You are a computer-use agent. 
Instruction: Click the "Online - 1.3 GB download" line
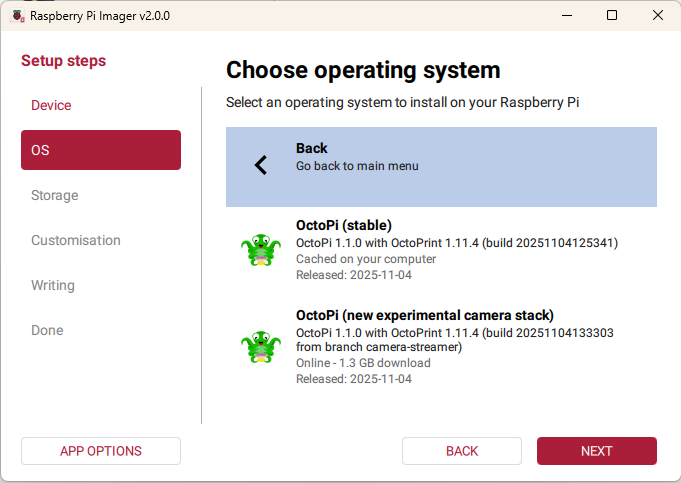363,363
